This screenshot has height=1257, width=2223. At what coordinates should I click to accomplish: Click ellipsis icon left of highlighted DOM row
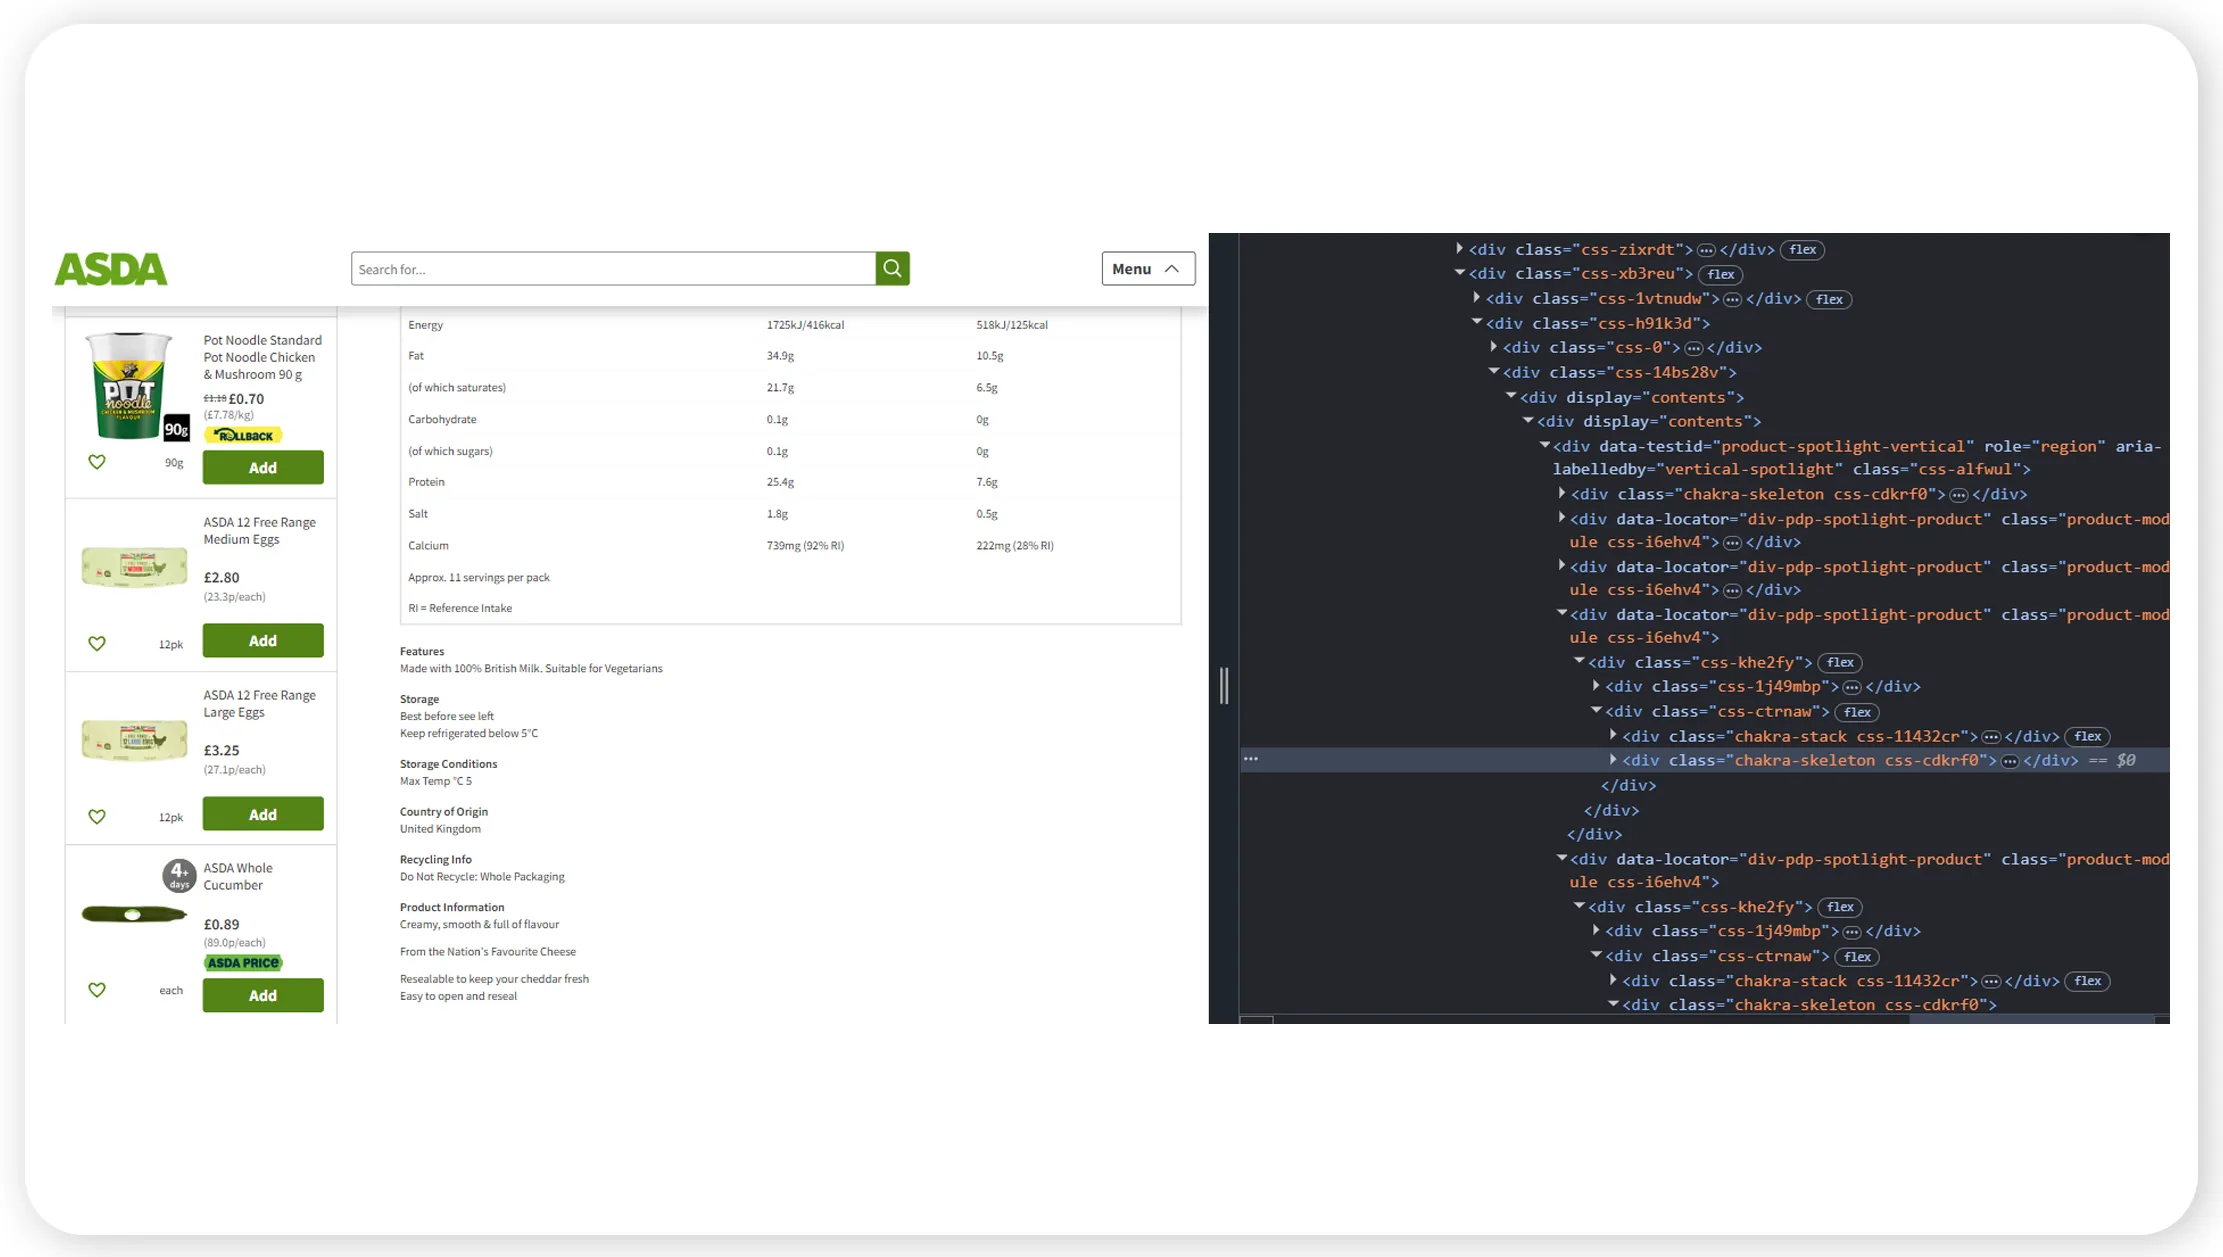pos(1251,759)
